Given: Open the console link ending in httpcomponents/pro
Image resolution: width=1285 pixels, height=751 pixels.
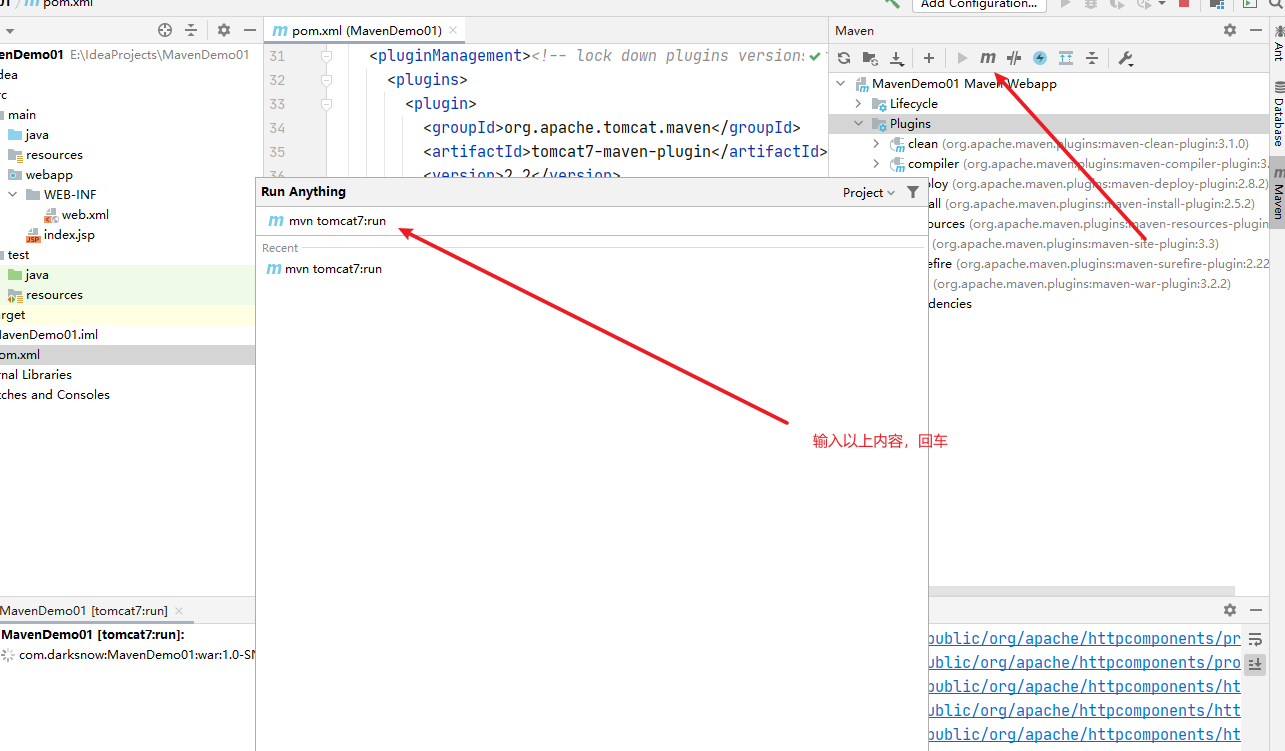Looking at the screenshot, I should coord(1085,663).
